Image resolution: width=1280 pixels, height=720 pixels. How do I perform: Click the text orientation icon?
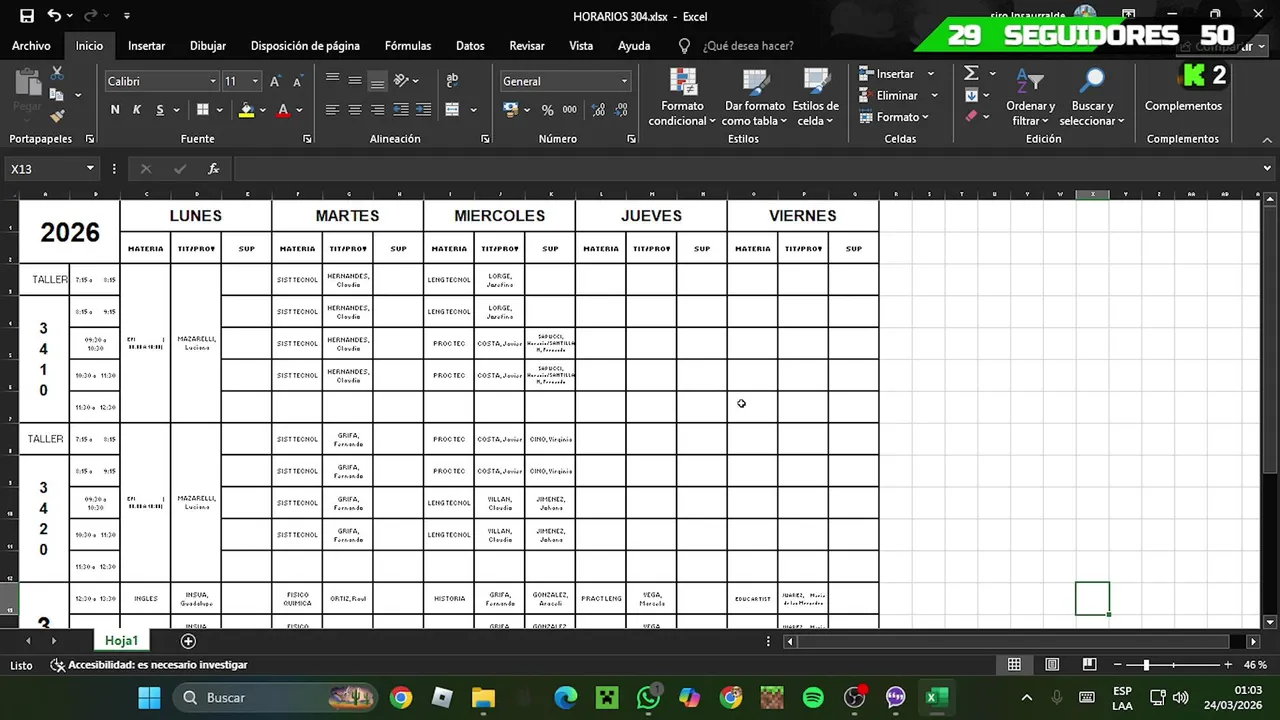coord(401,81)
